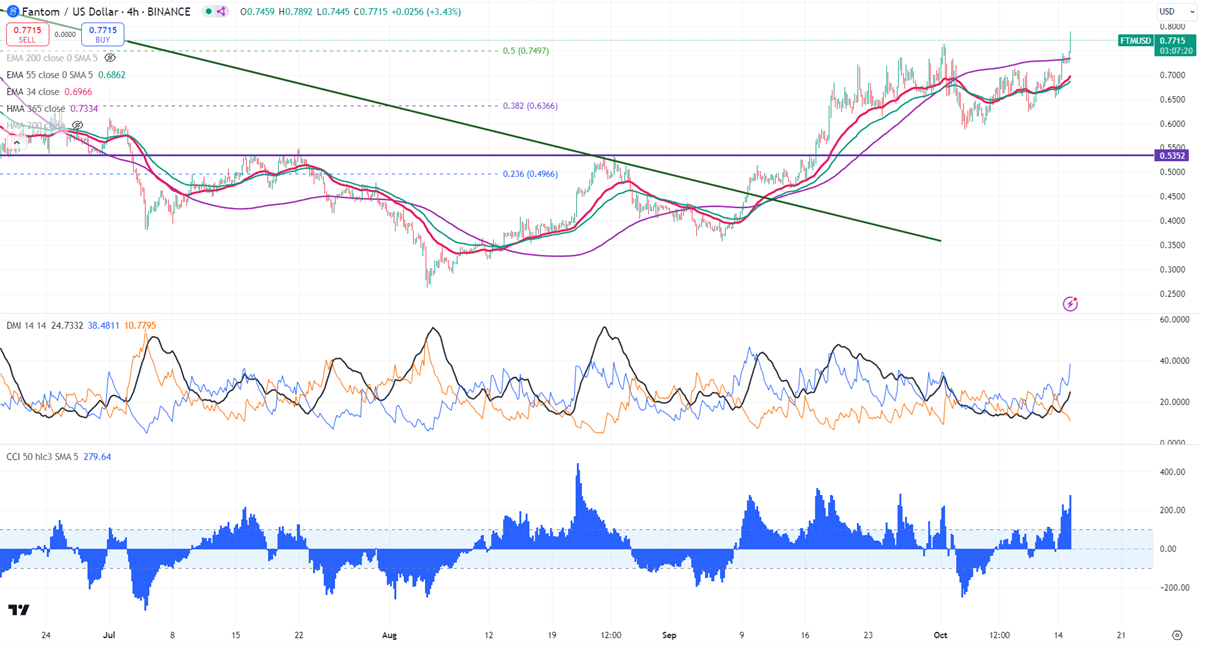Select the EMA 55 close 0 SMA 5 legend
The image size is (1210, 645).
48,75
